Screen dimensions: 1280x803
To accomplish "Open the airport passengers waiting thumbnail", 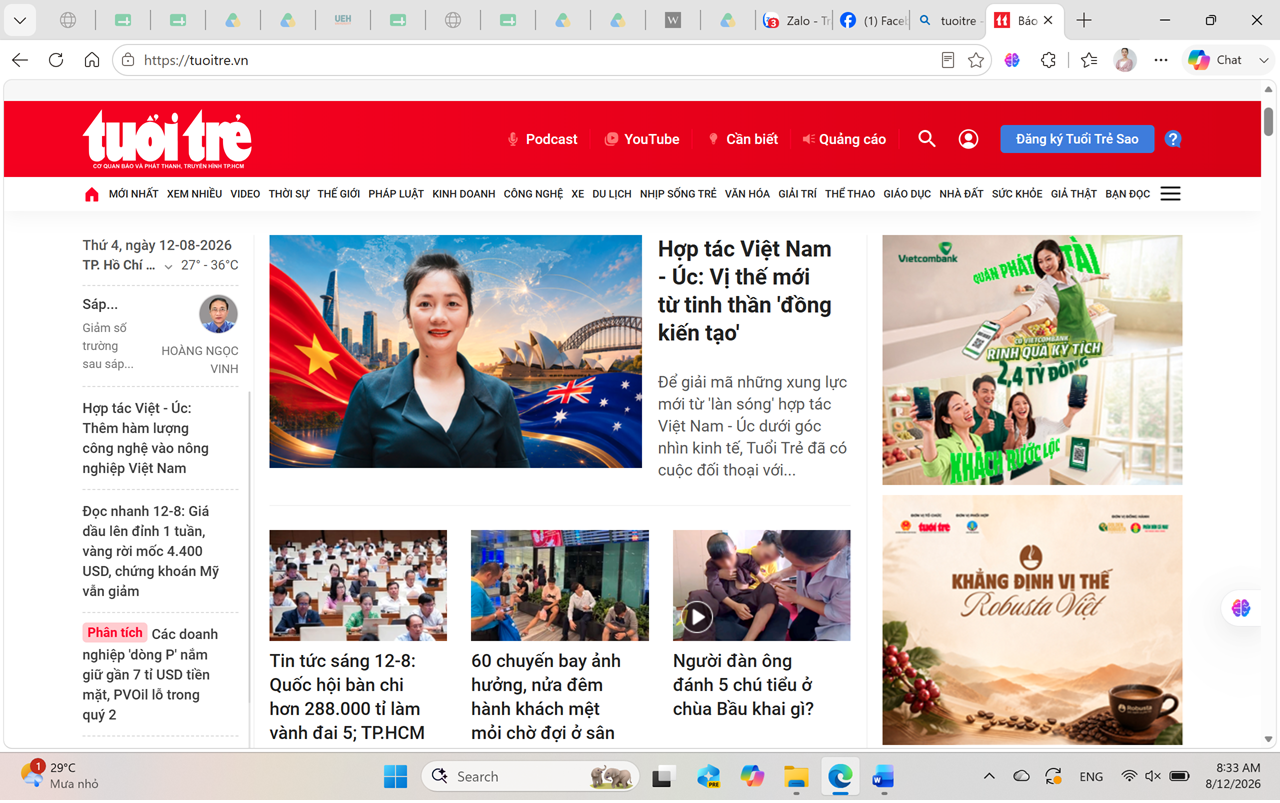I will pos(560,585).
